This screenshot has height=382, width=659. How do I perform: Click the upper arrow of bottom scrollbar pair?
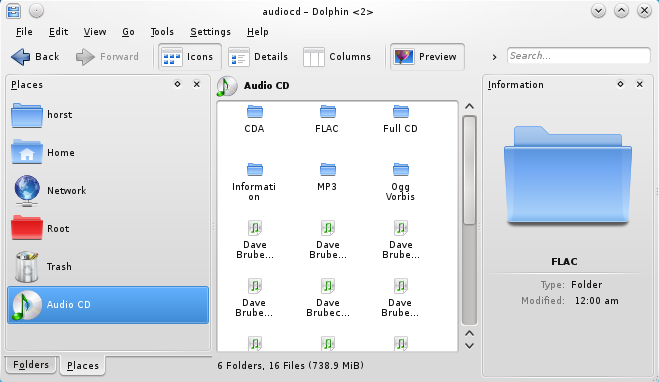pos(469,333)
